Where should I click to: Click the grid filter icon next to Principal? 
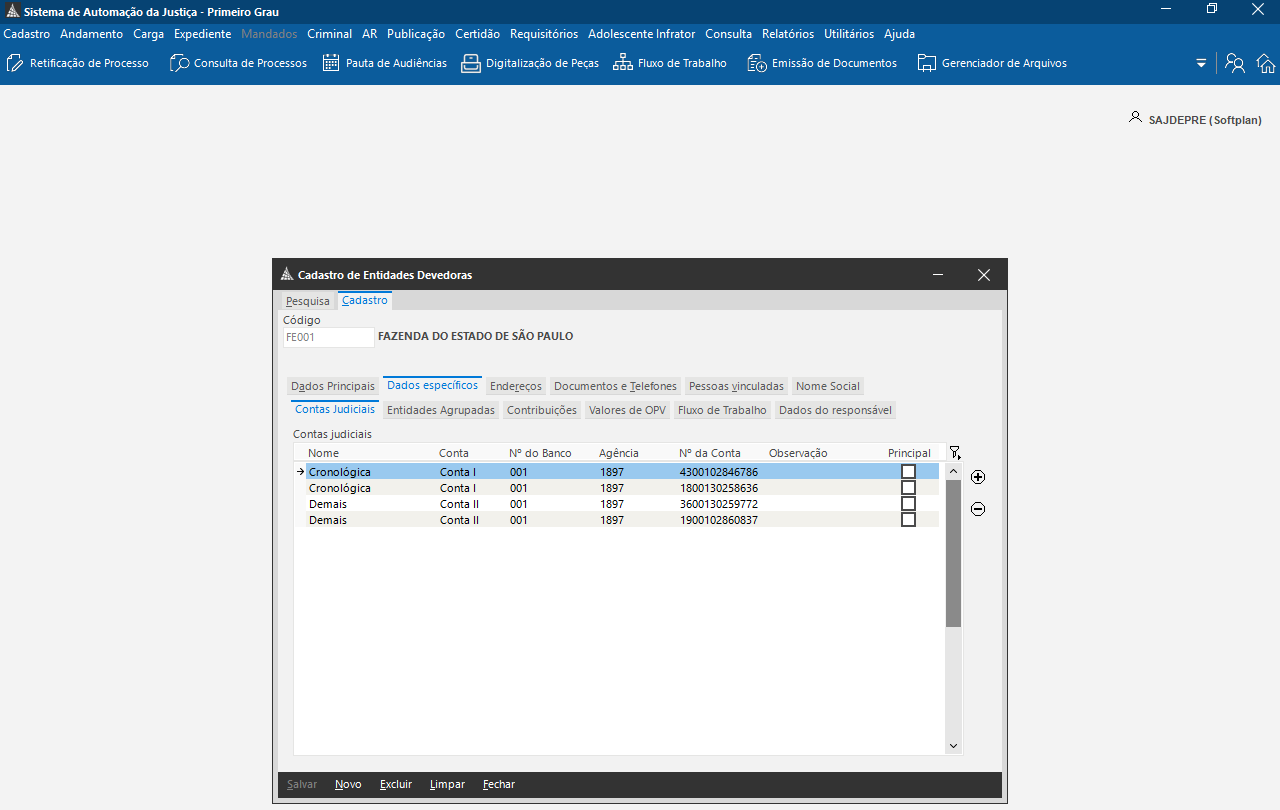point(954,453)
